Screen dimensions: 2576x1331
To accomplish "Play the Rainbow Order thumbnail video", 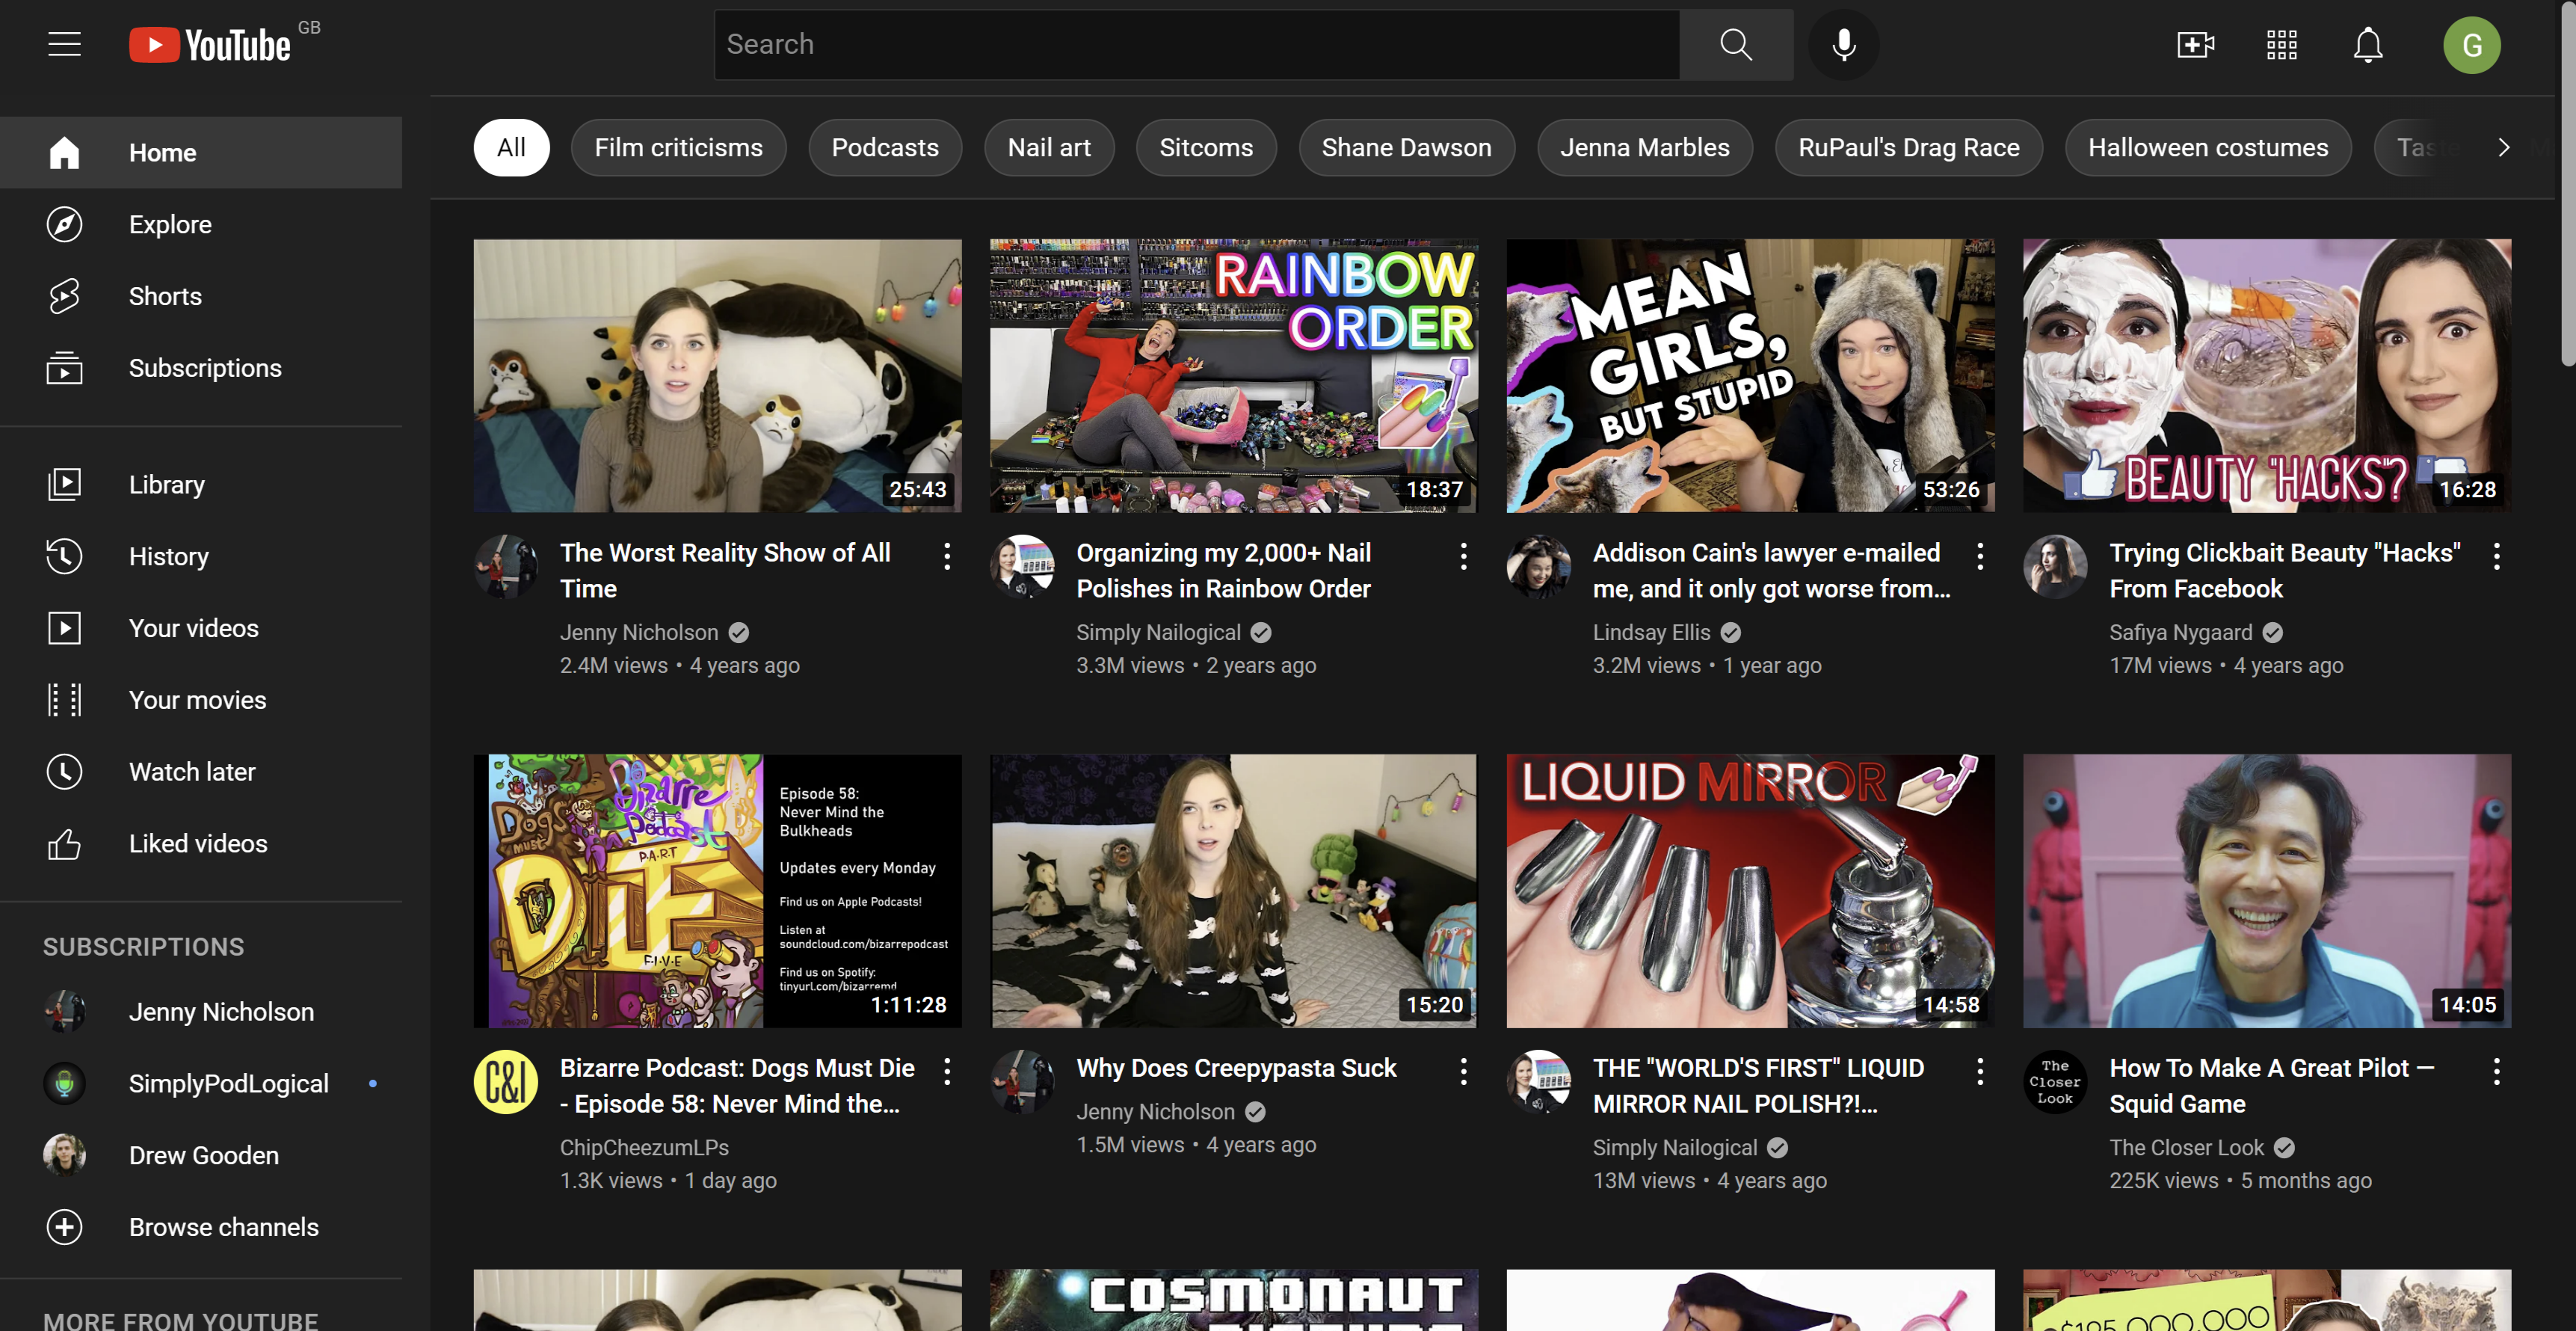I will (1234, 375).
